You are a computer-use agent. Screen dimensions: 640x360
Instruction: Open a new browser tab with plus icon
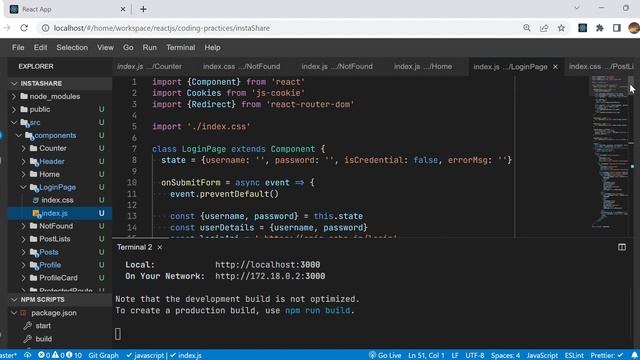coord(143,9)
